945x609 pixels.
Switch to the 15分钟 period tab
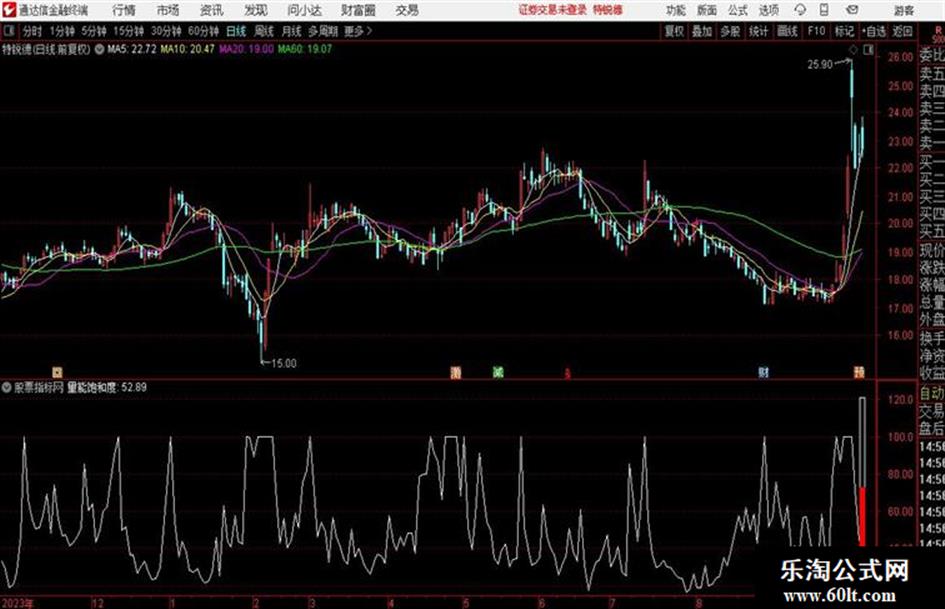pos(129,31)
